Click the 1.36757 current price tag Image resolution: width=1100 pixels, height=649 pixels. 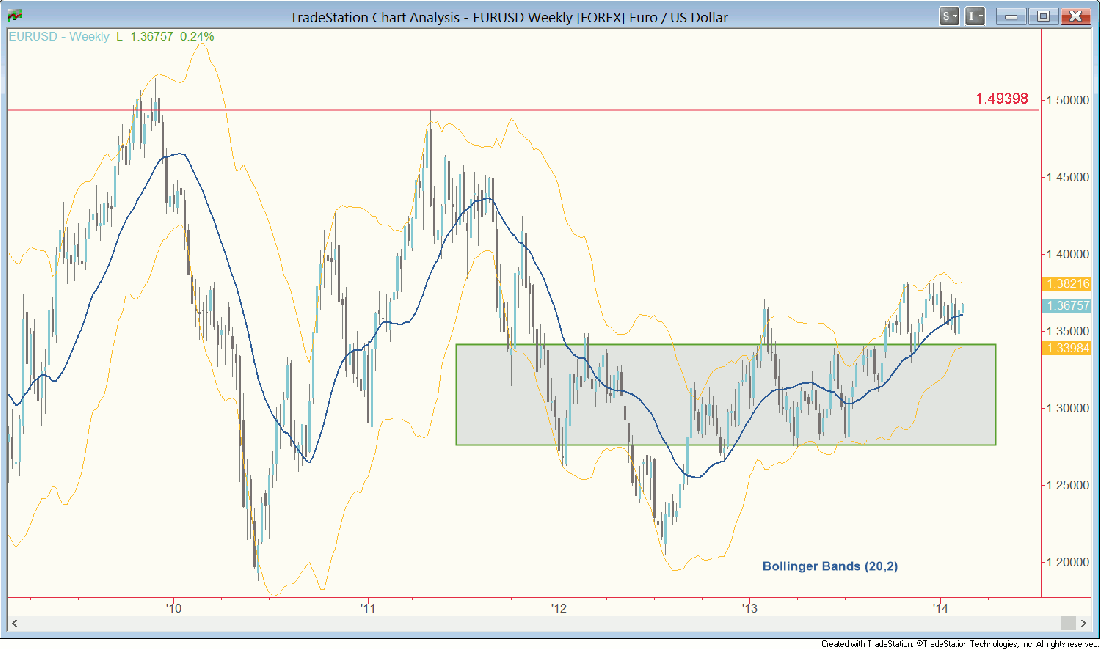pos(1067,306)
